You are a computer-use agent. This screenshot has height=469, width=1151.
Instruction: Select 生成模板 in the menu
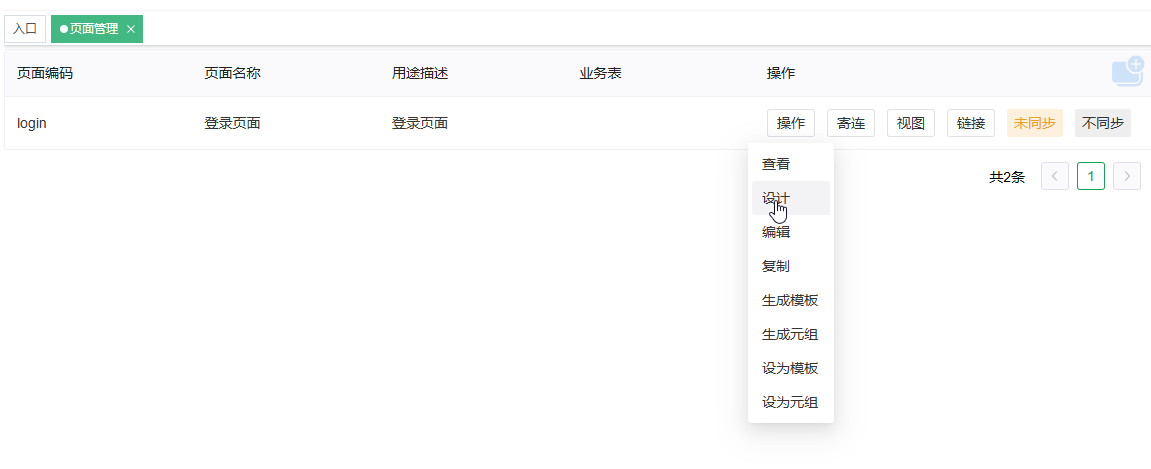pos(791,300)
